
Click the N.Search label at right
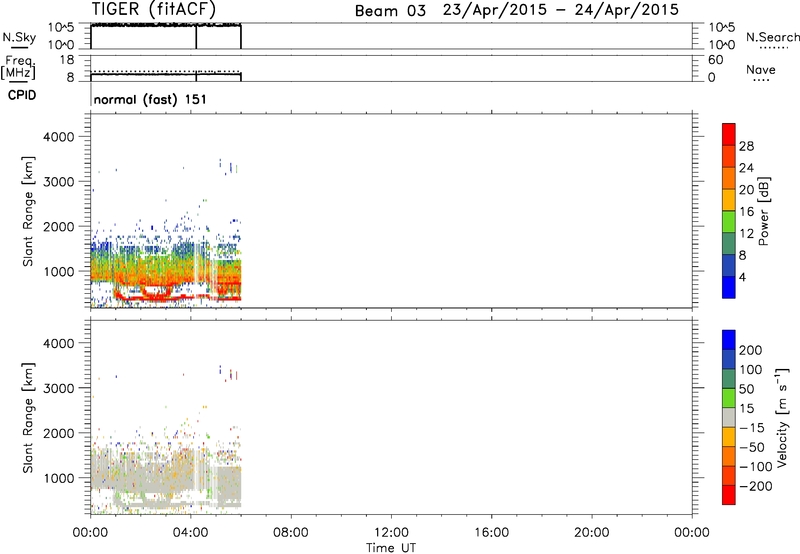pyautogui.click(x=772, y=37)
